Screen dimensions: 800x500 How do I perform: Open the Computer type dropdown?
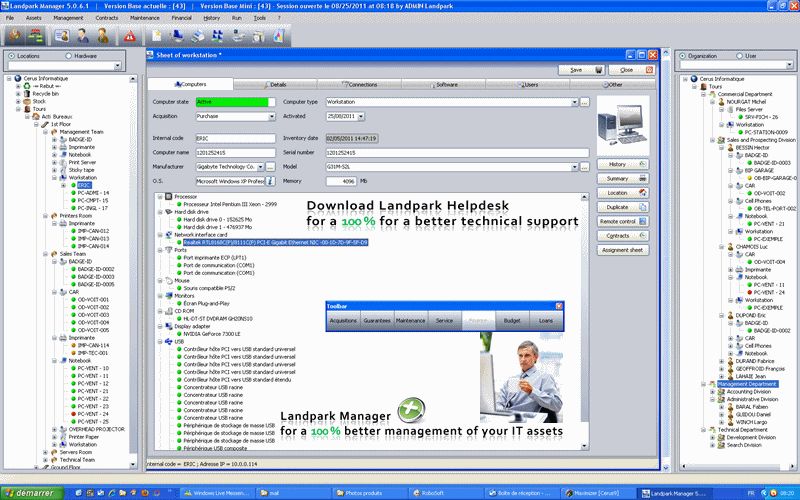click(574, 102)
